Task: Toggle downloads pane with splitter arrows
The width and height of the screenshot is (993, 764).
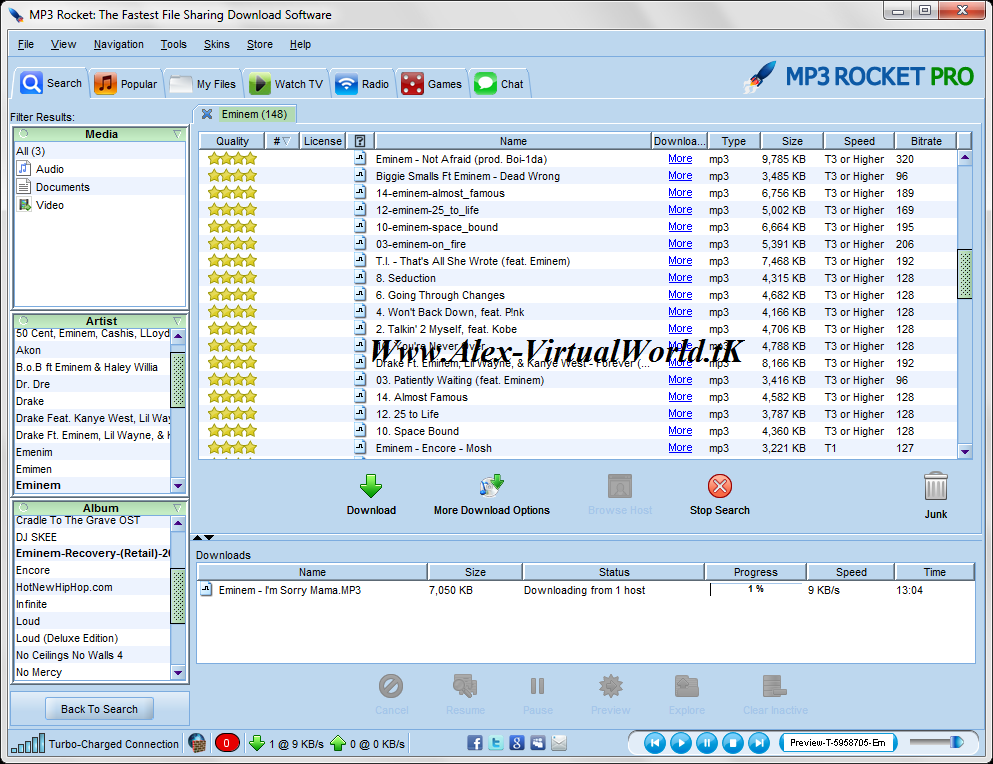Action: (203, 537)
